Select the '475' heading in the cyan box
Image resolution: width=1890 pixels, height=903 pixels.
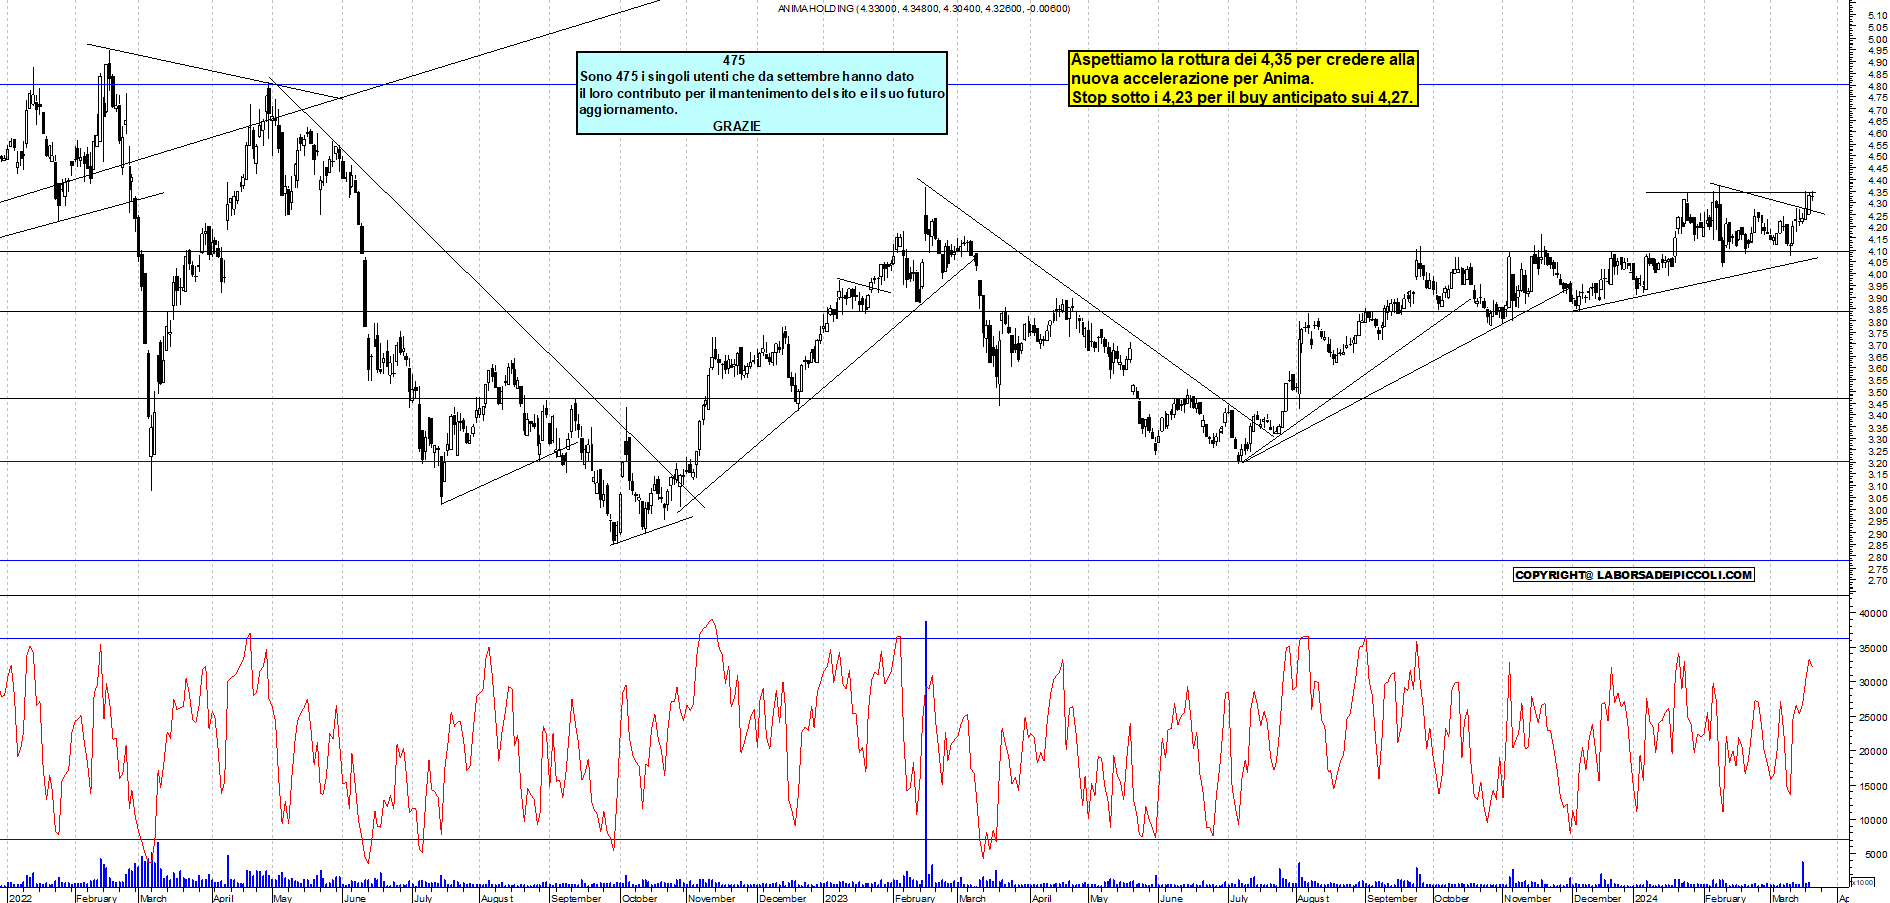click(734, 60)
